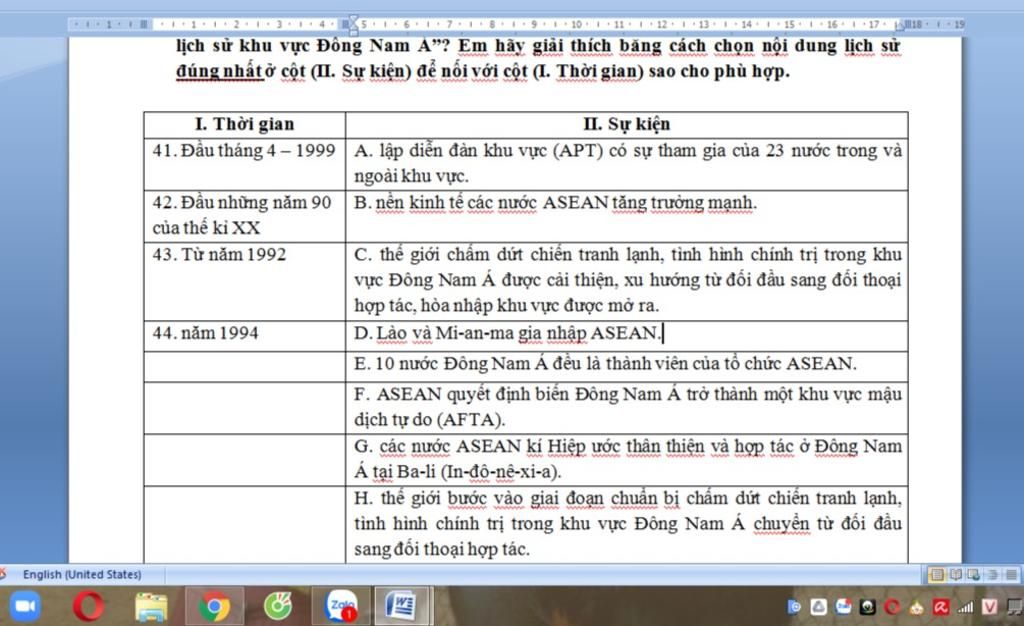1024x626 pixels.
Task: Click the Avira antivirus tray icon
Action: click(940, 607)
